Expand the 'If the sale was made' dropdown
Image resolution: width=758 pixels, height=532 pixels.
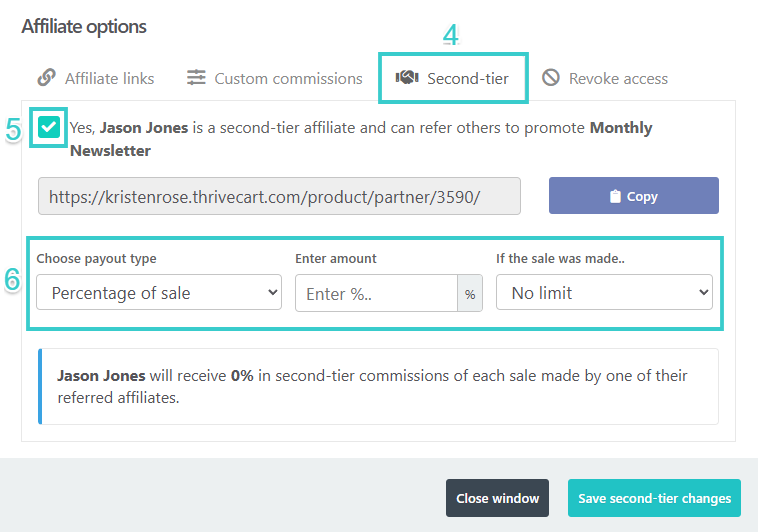[604, 294]
